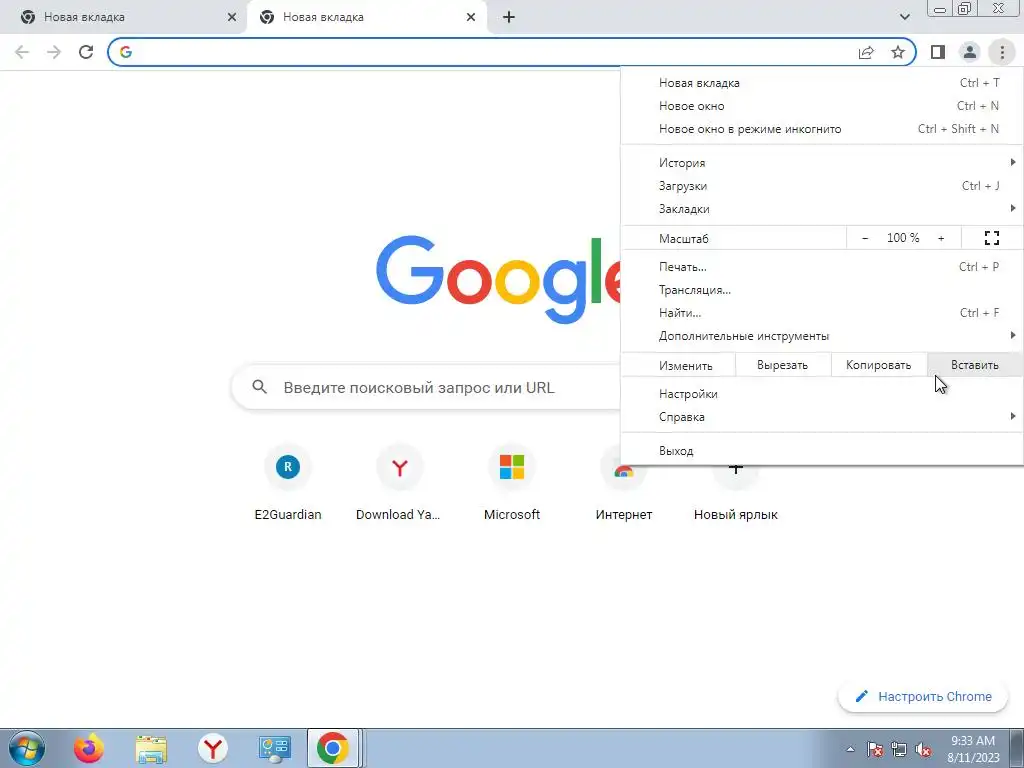
Task: Select Трансляция... menu item
Action: 822,290
